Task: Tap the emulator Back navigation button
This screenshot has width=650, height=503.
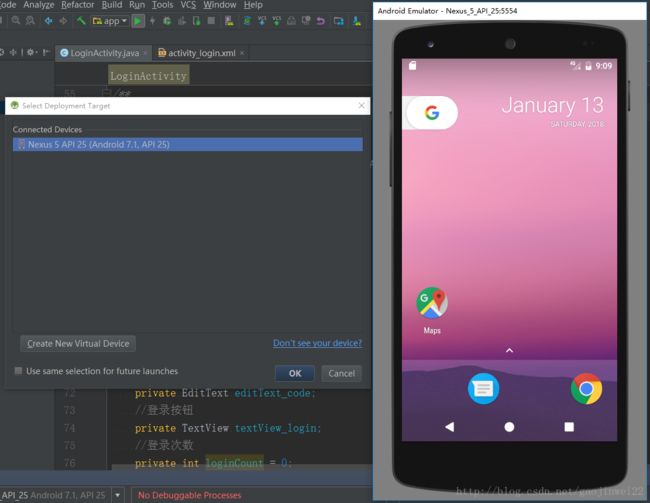Action: (x=449, y=427)
